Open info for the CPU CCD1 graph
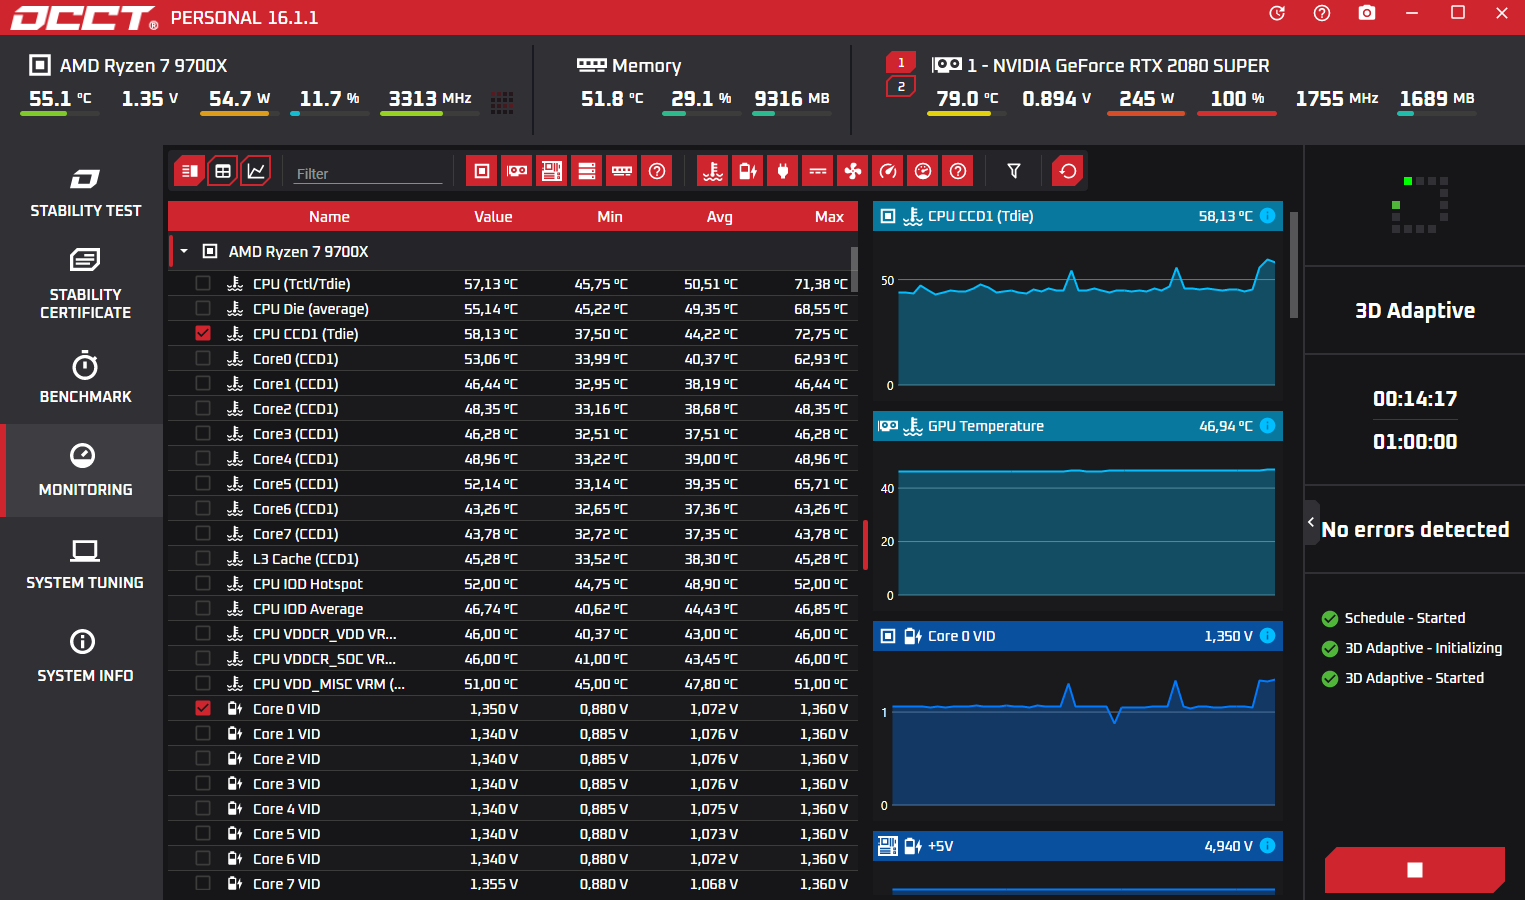This screenshot has height=900, width=1525. click(x=1268, y=216)
